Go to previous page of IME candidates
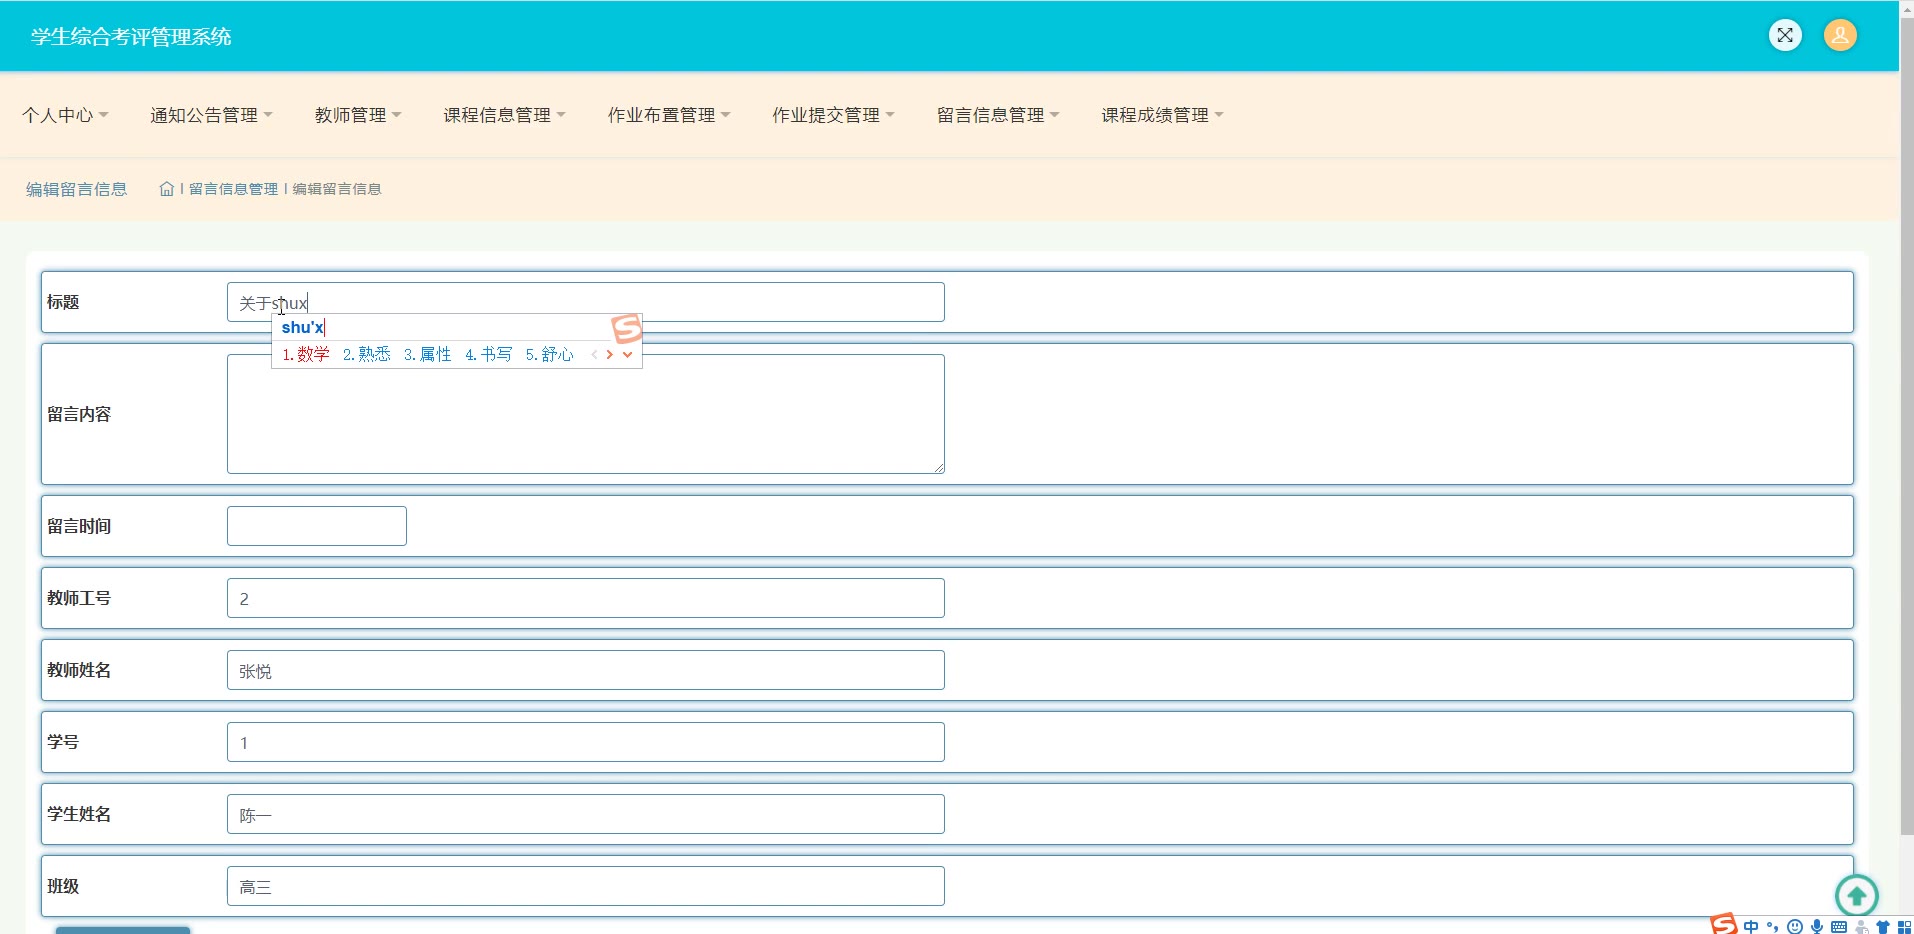 pyautogui.click(x=594, y=354)
